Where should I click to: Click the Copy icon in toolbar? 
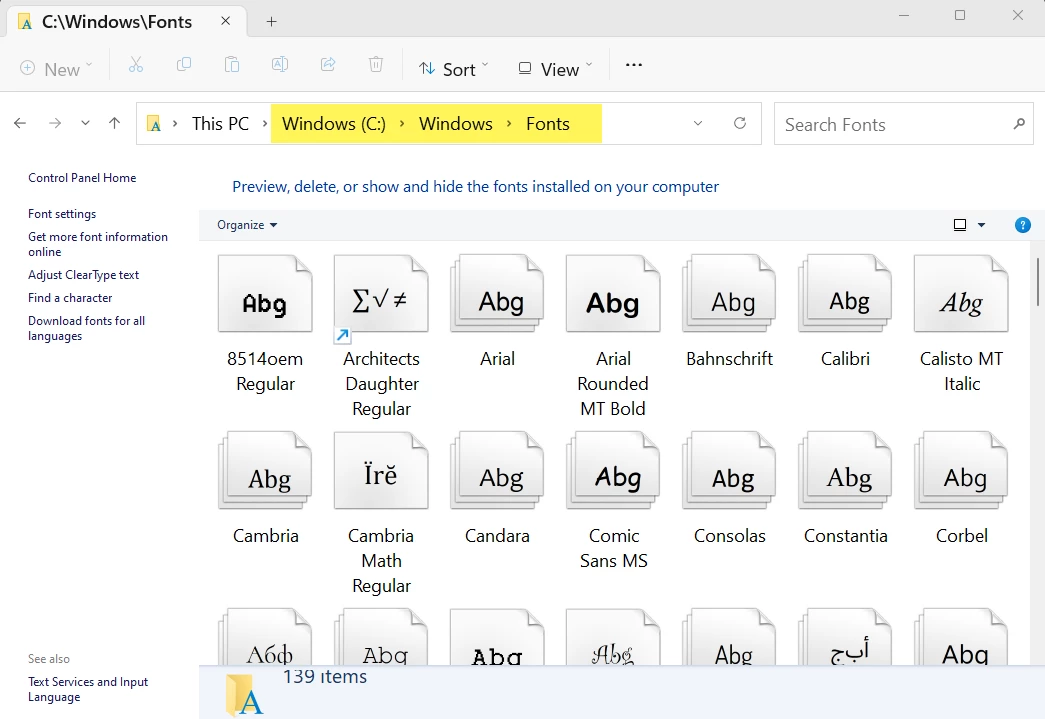(184, 65)
